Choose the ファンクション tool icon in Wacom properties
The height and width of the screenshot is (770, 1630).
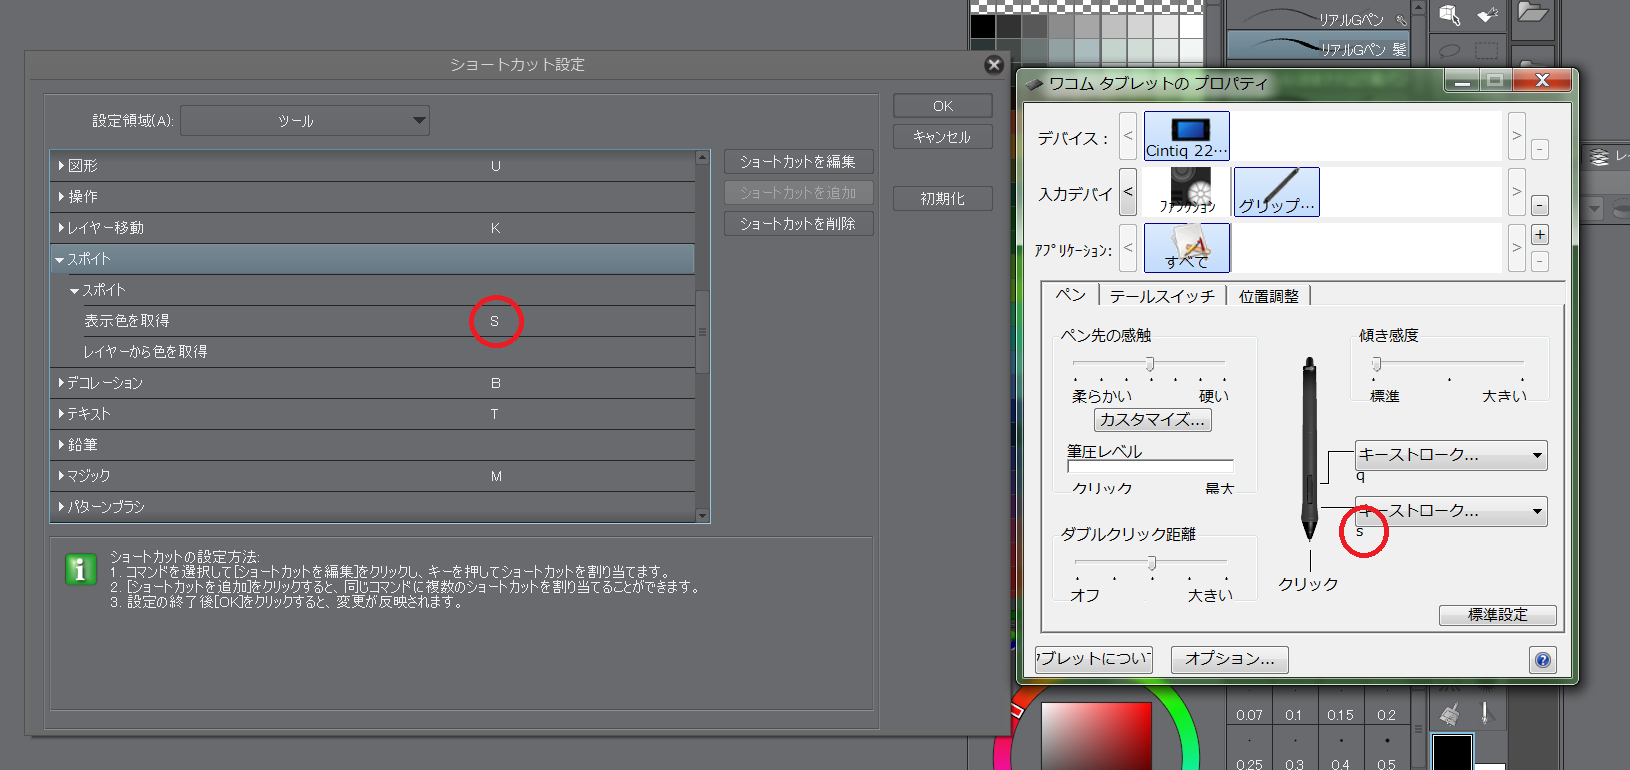(x=1187, y=191)
